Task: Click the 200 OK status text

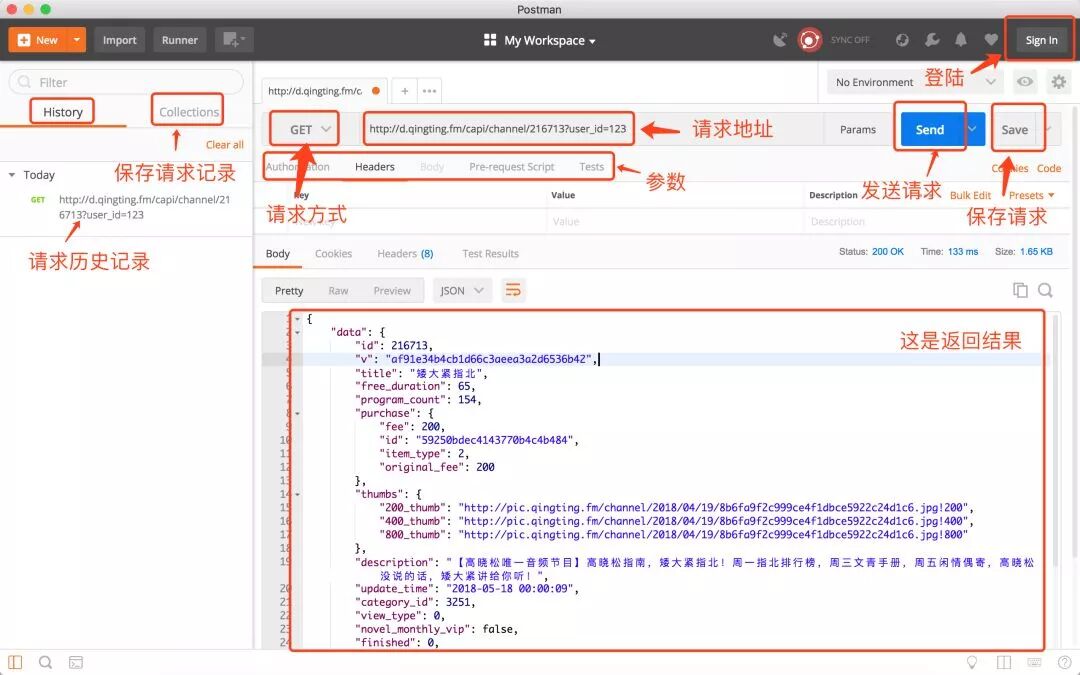Action: coord(888,251)
